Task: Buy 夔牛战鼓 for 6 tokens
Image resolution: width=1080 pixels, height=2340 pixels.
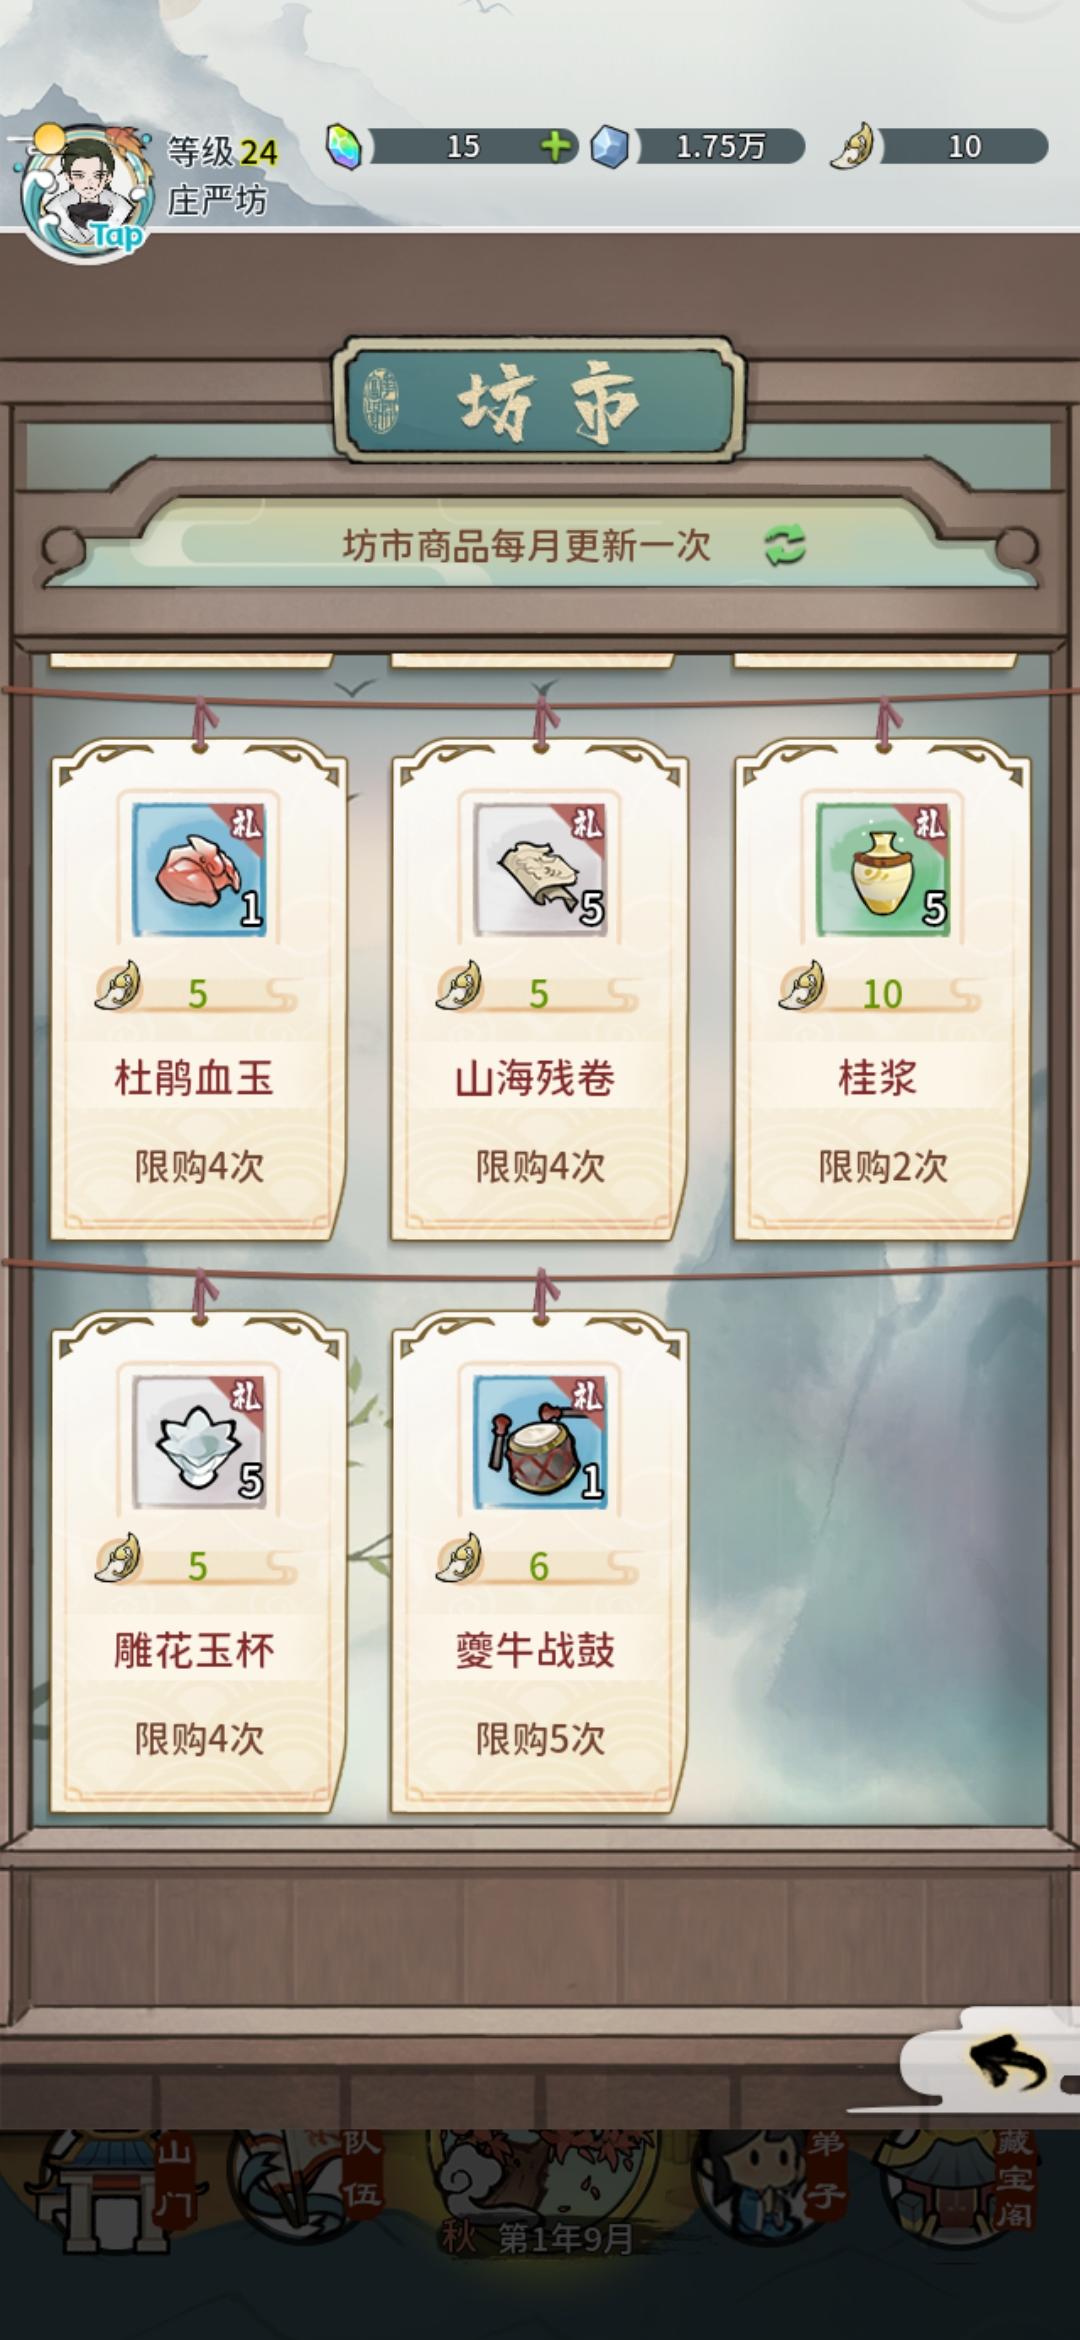Action: click(538, 1565)
